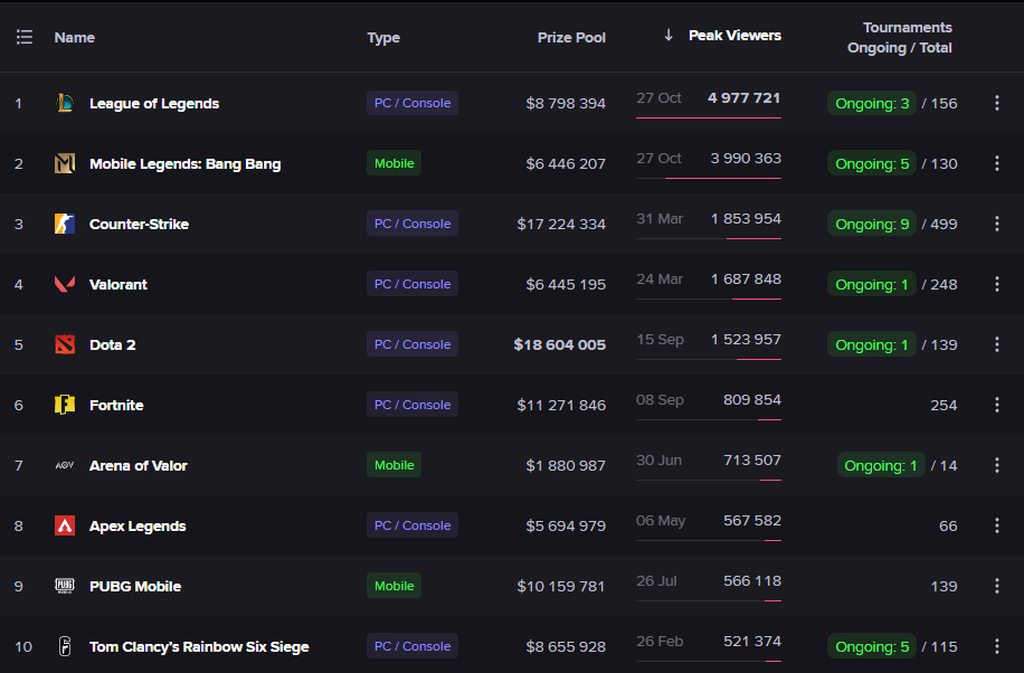
Task: Open the Arena of Valor game link
Action: click(x=138, y=466)
